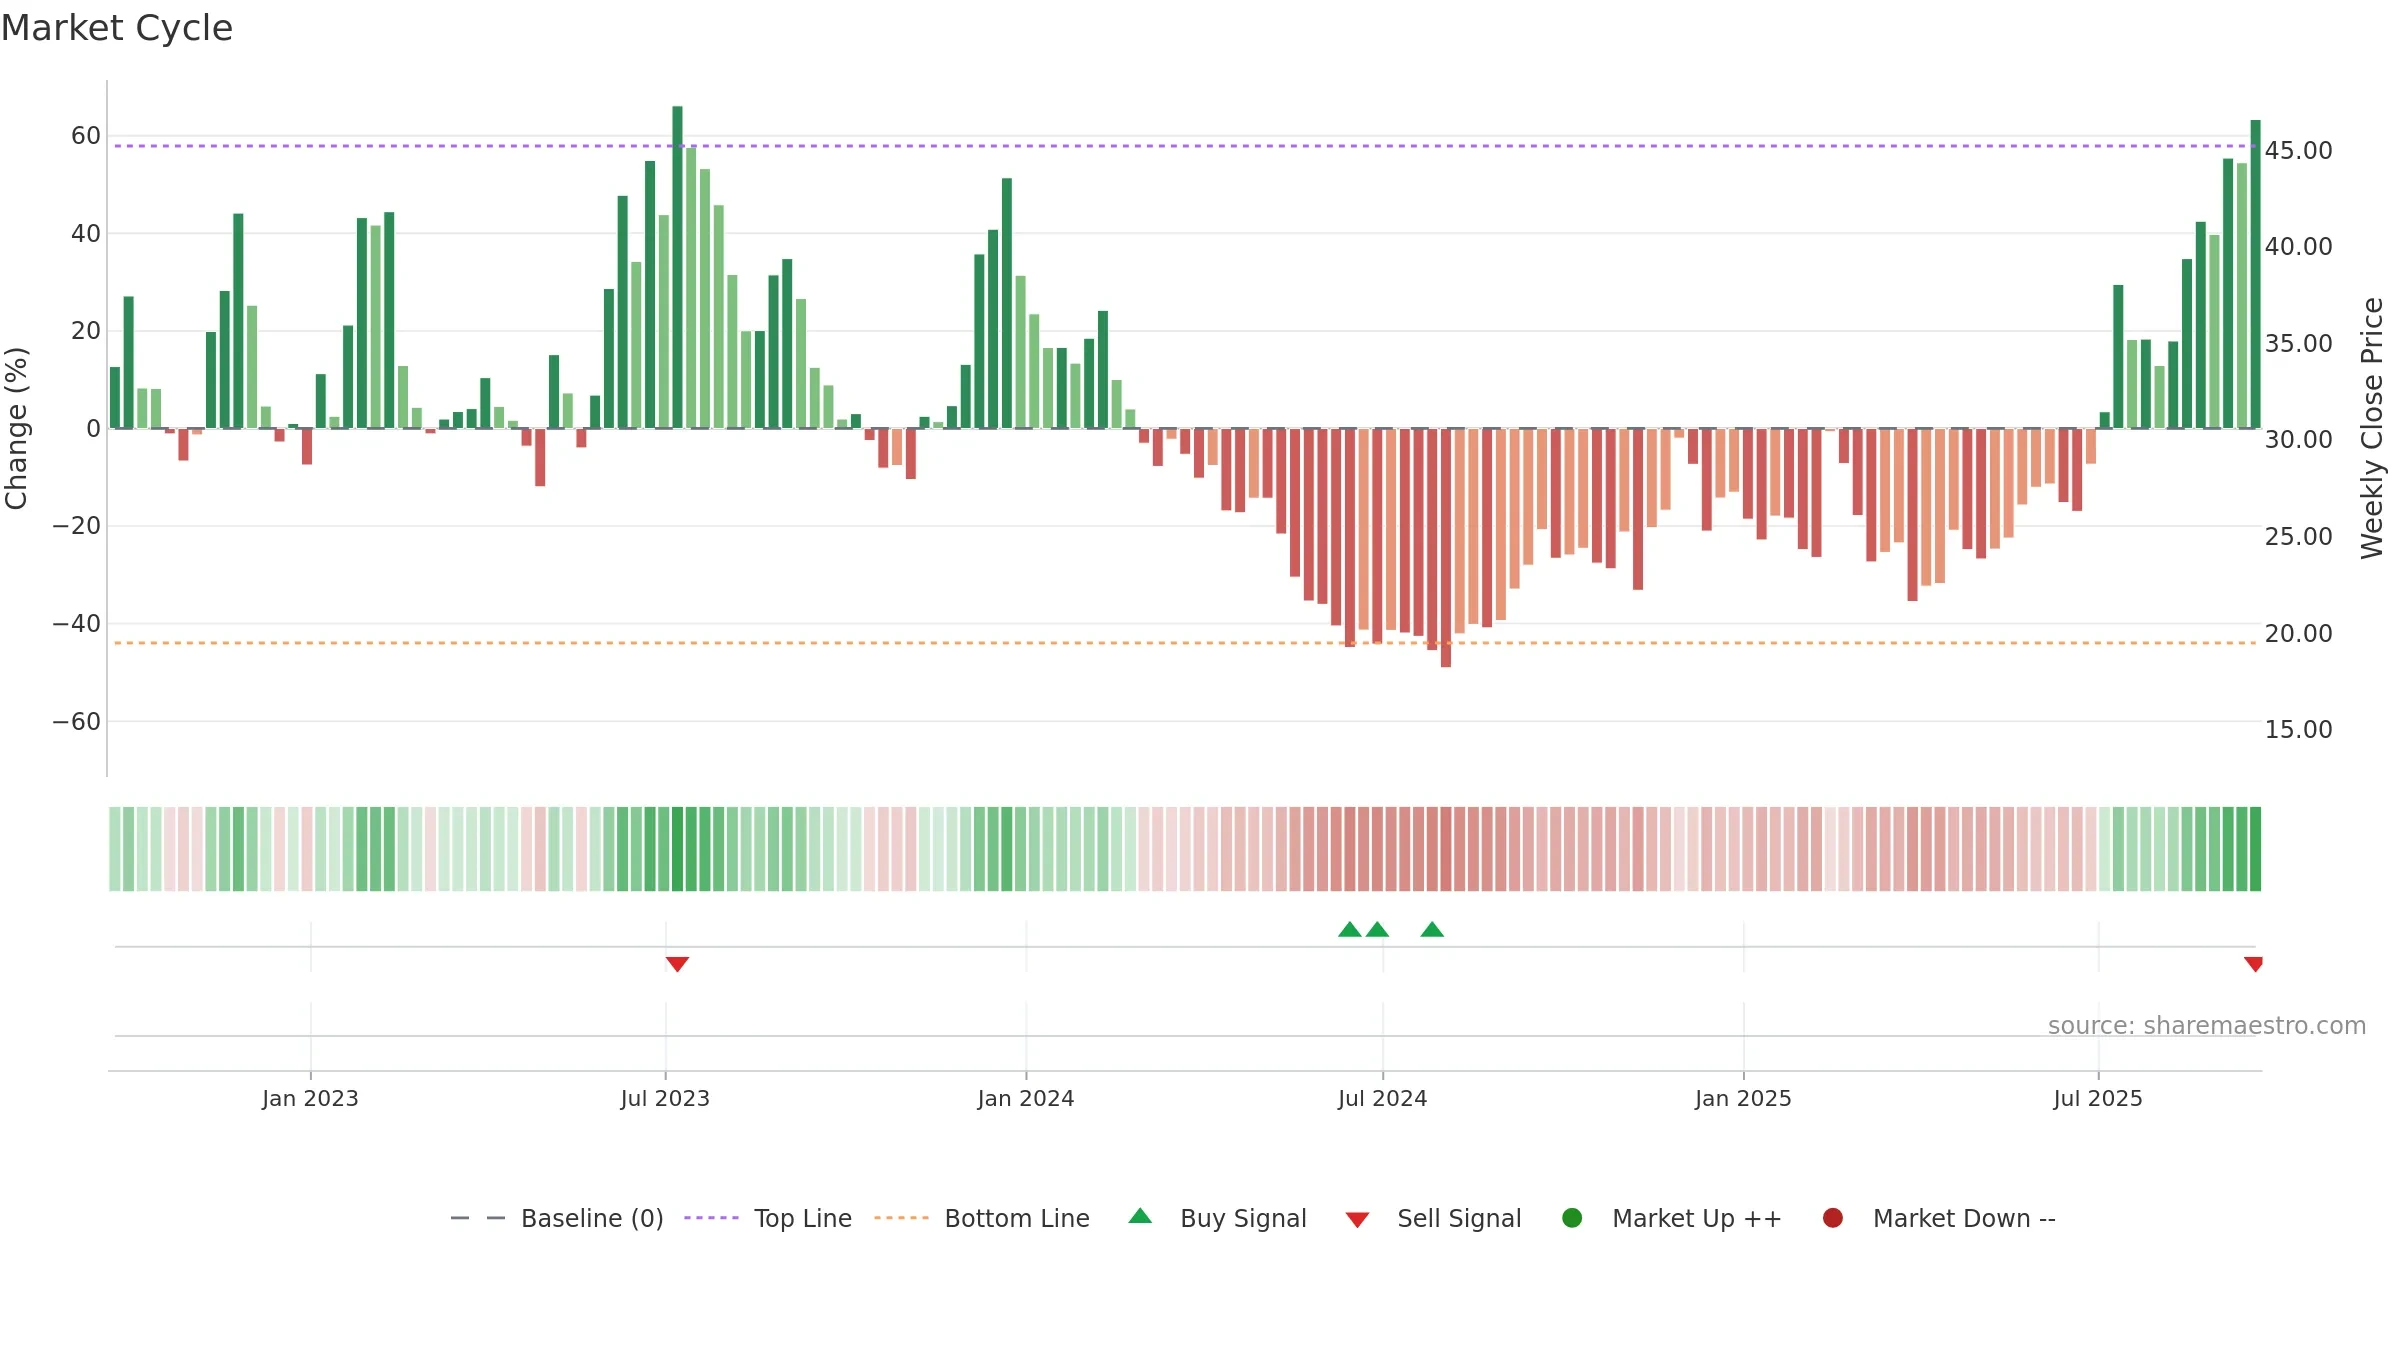The height and width of the screenshot is (1350, 2400).
Task: Toggle the Buy Signal legend label
Action: coord(1243,1219)
